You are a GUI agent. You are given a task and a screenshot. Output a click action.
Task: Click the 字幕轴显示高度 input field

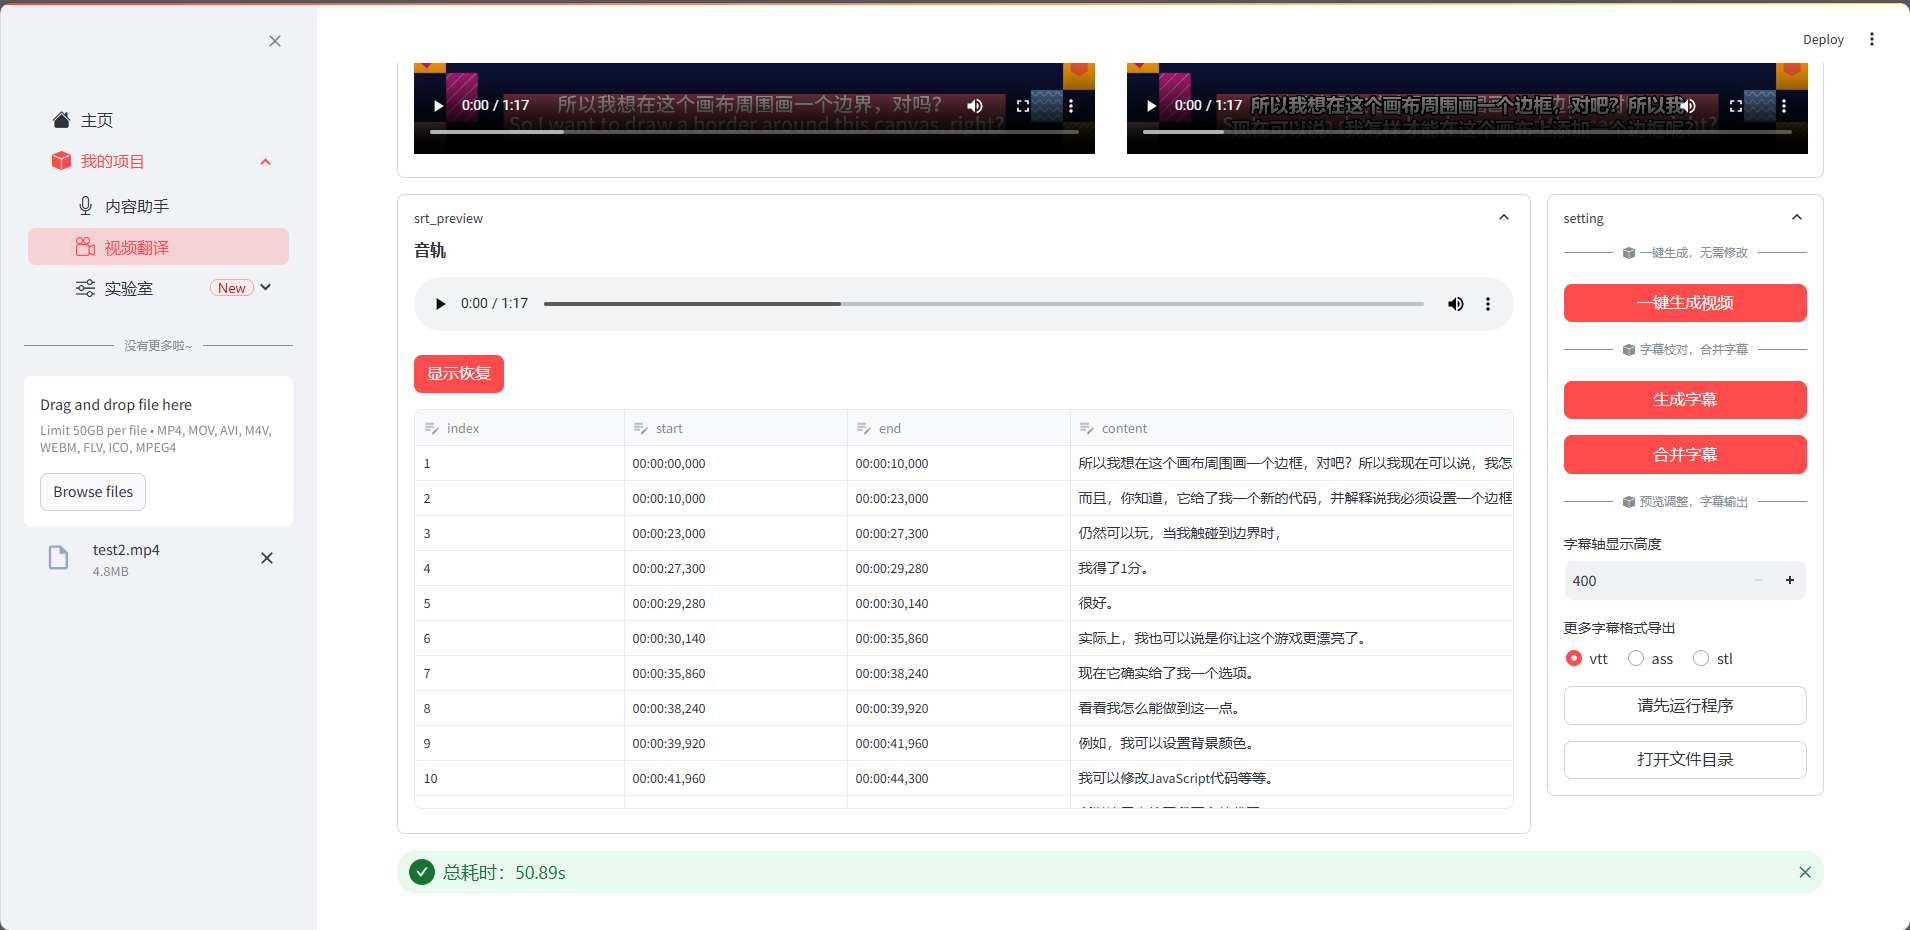pos(1655,581)
